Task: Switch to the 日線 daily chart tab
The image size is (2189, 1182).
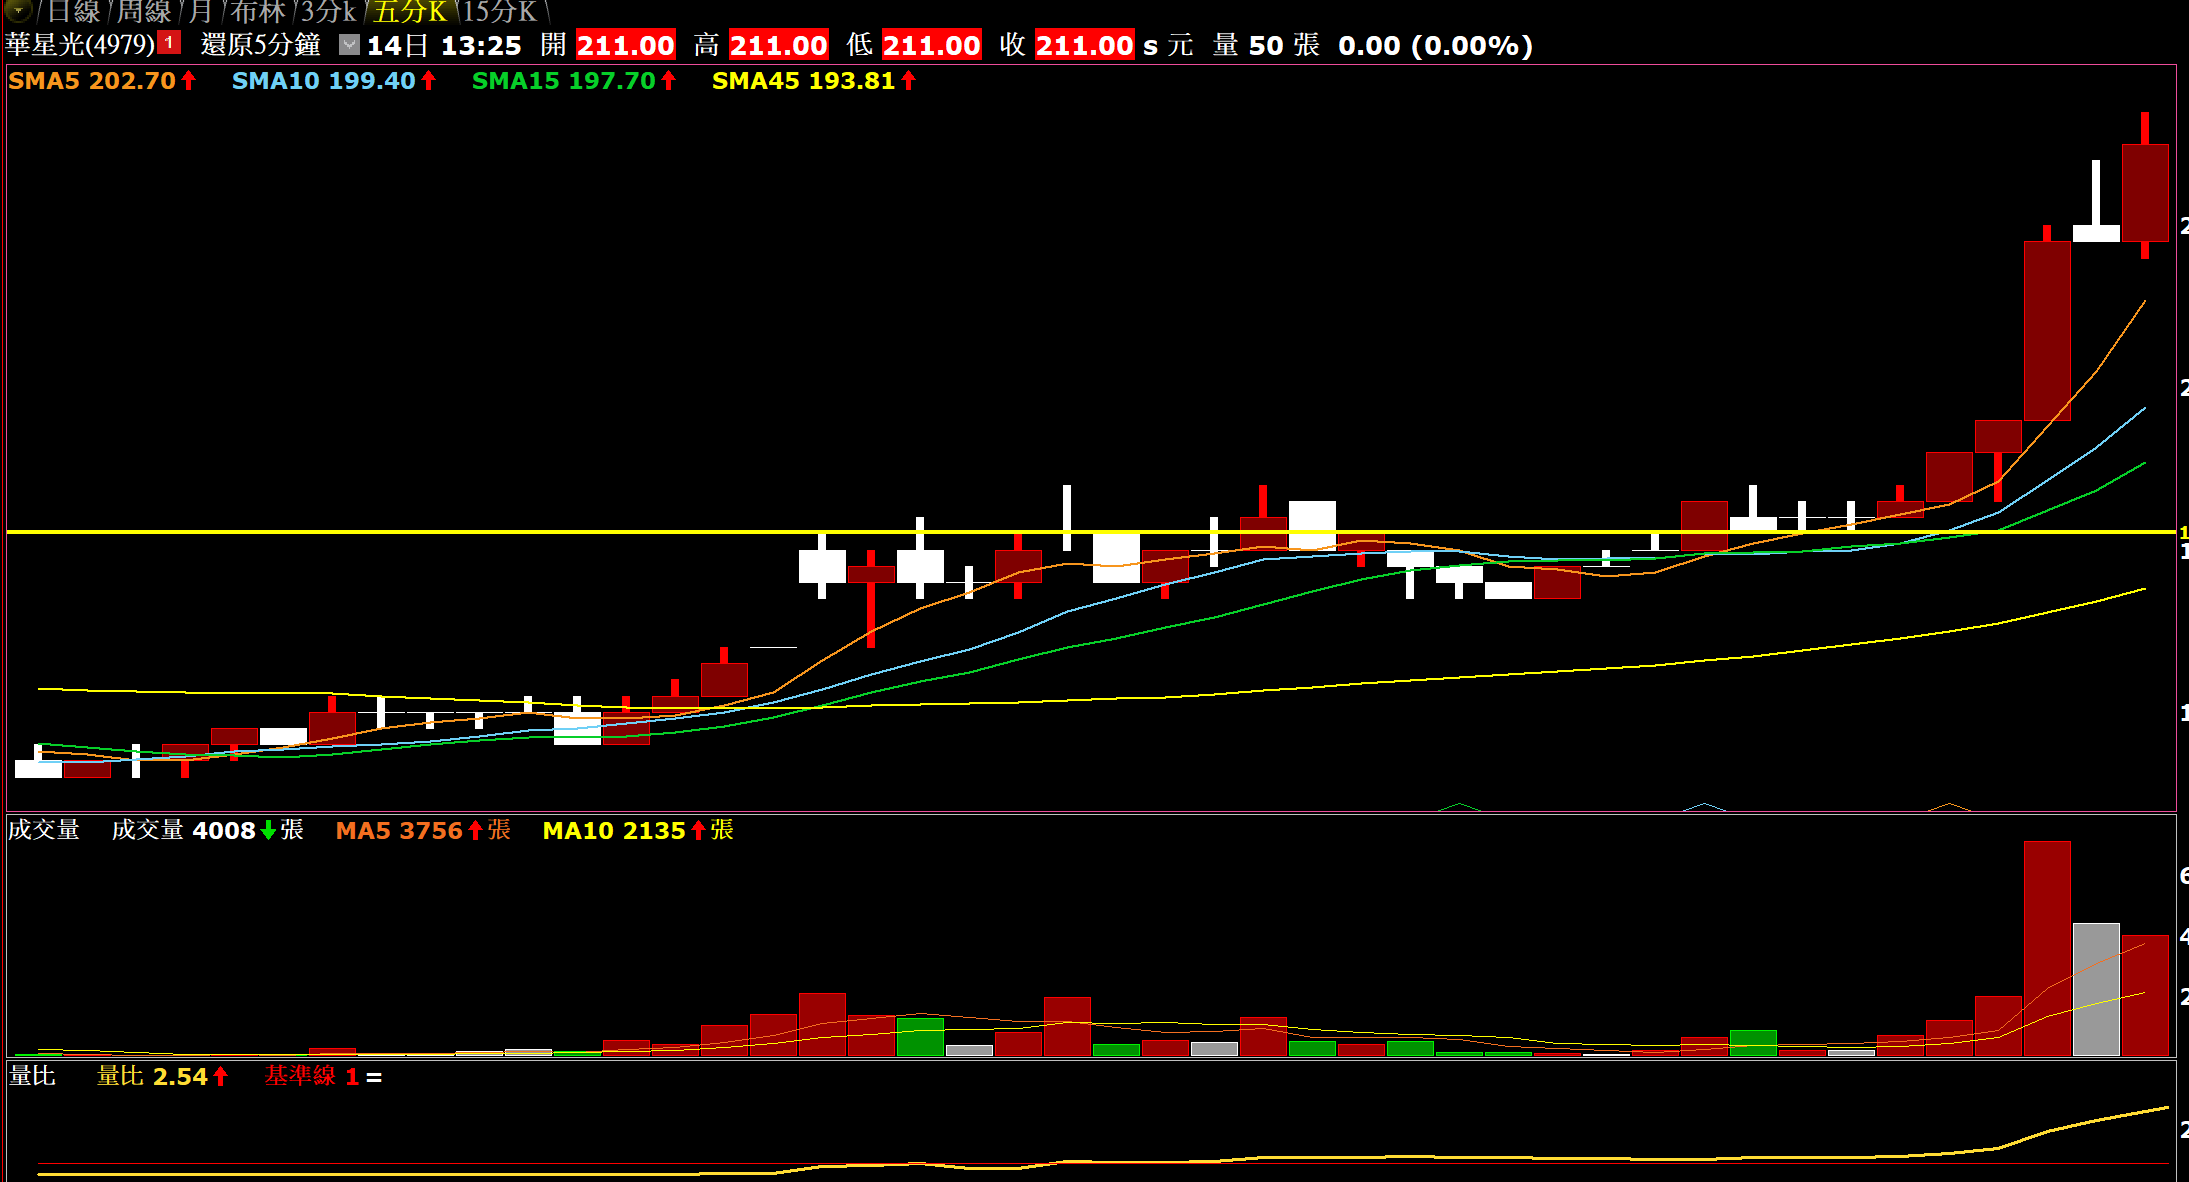Action: point(73,12)
